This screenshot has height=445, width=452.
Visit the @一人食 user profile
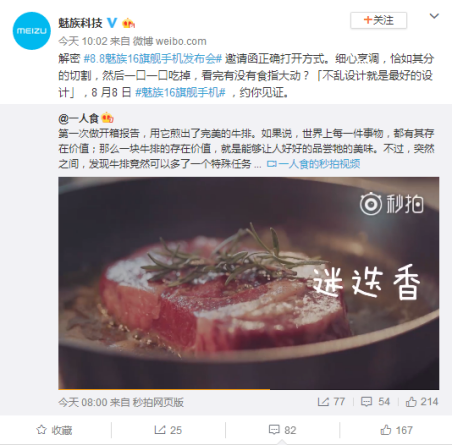[x=78, y=118]
